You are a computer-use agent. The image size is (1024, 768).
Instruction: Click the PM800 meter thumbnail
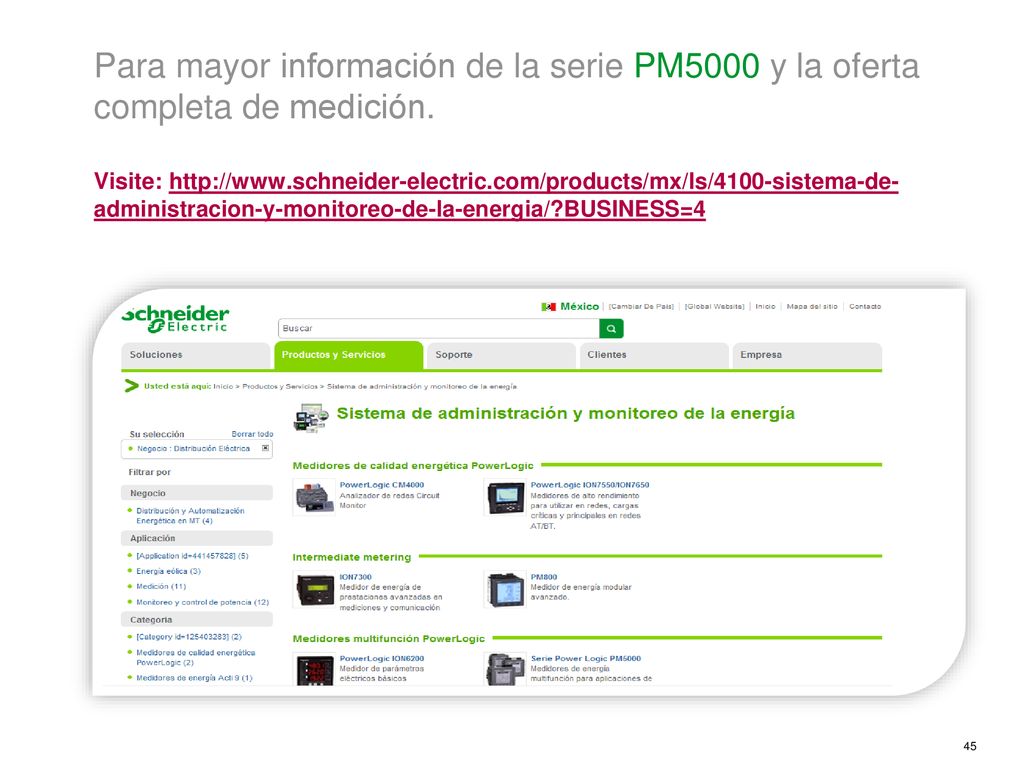pyautogui.click(x=505, y=589)
